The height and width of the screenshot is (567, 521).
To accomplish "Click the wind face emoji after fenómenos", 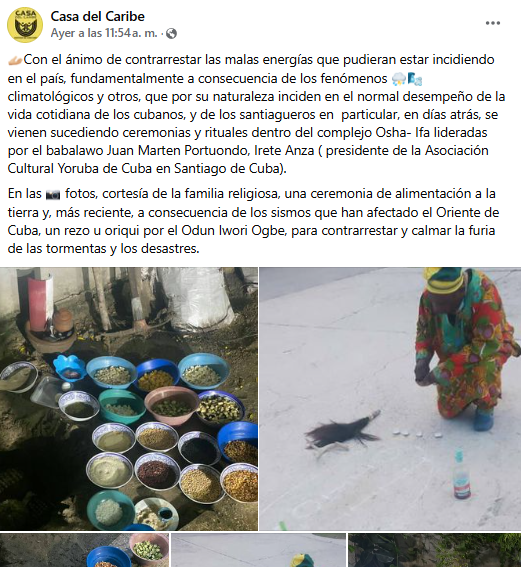I will tap(415, 79).
